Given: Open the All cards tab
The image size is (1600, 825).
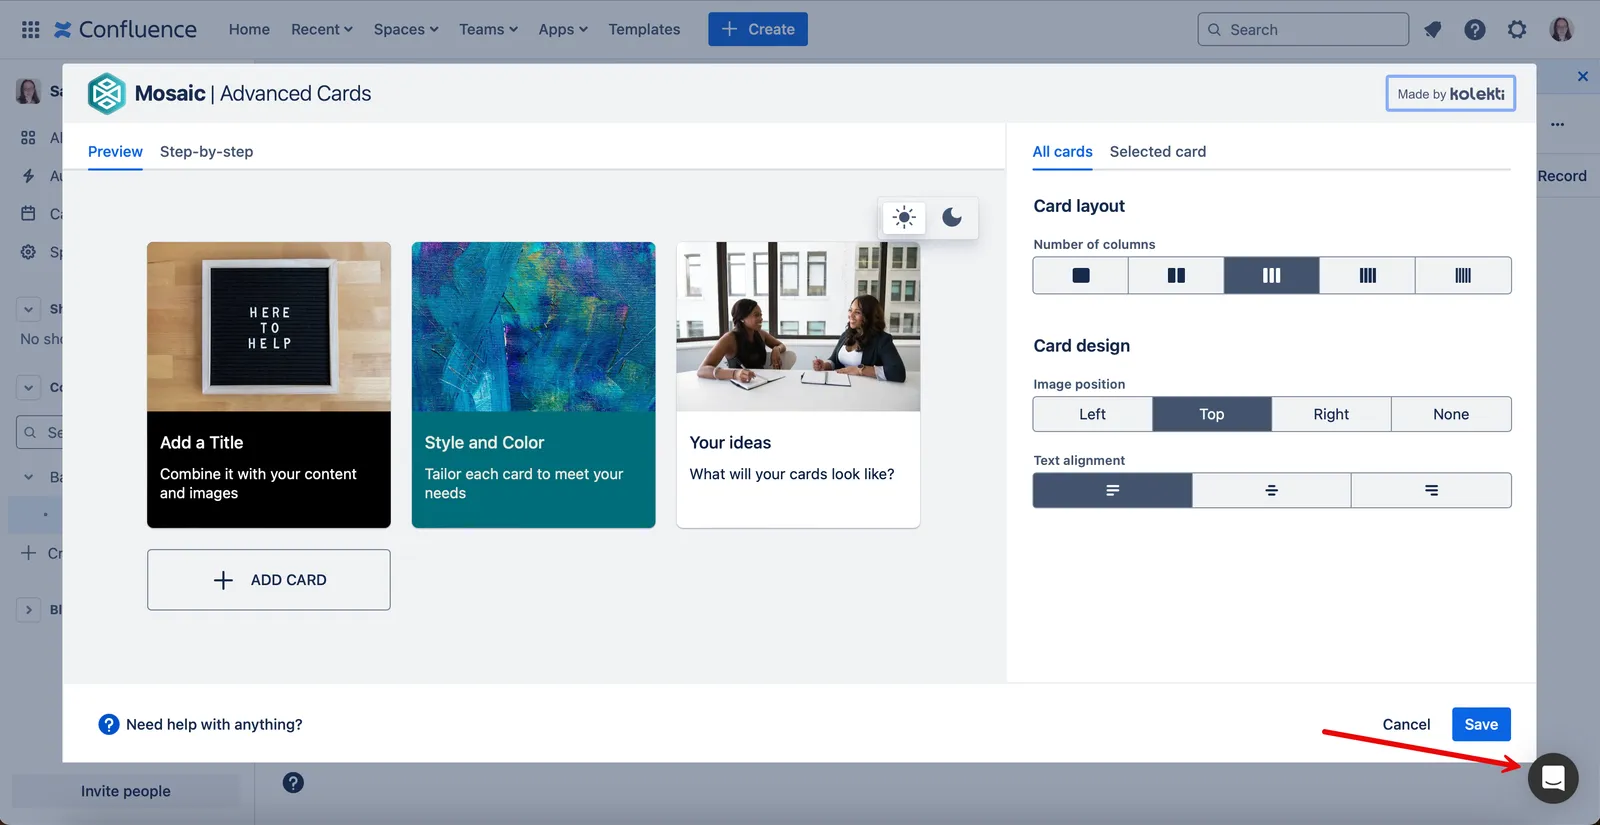Looking at the screenshot, I should coord(1063,152).
